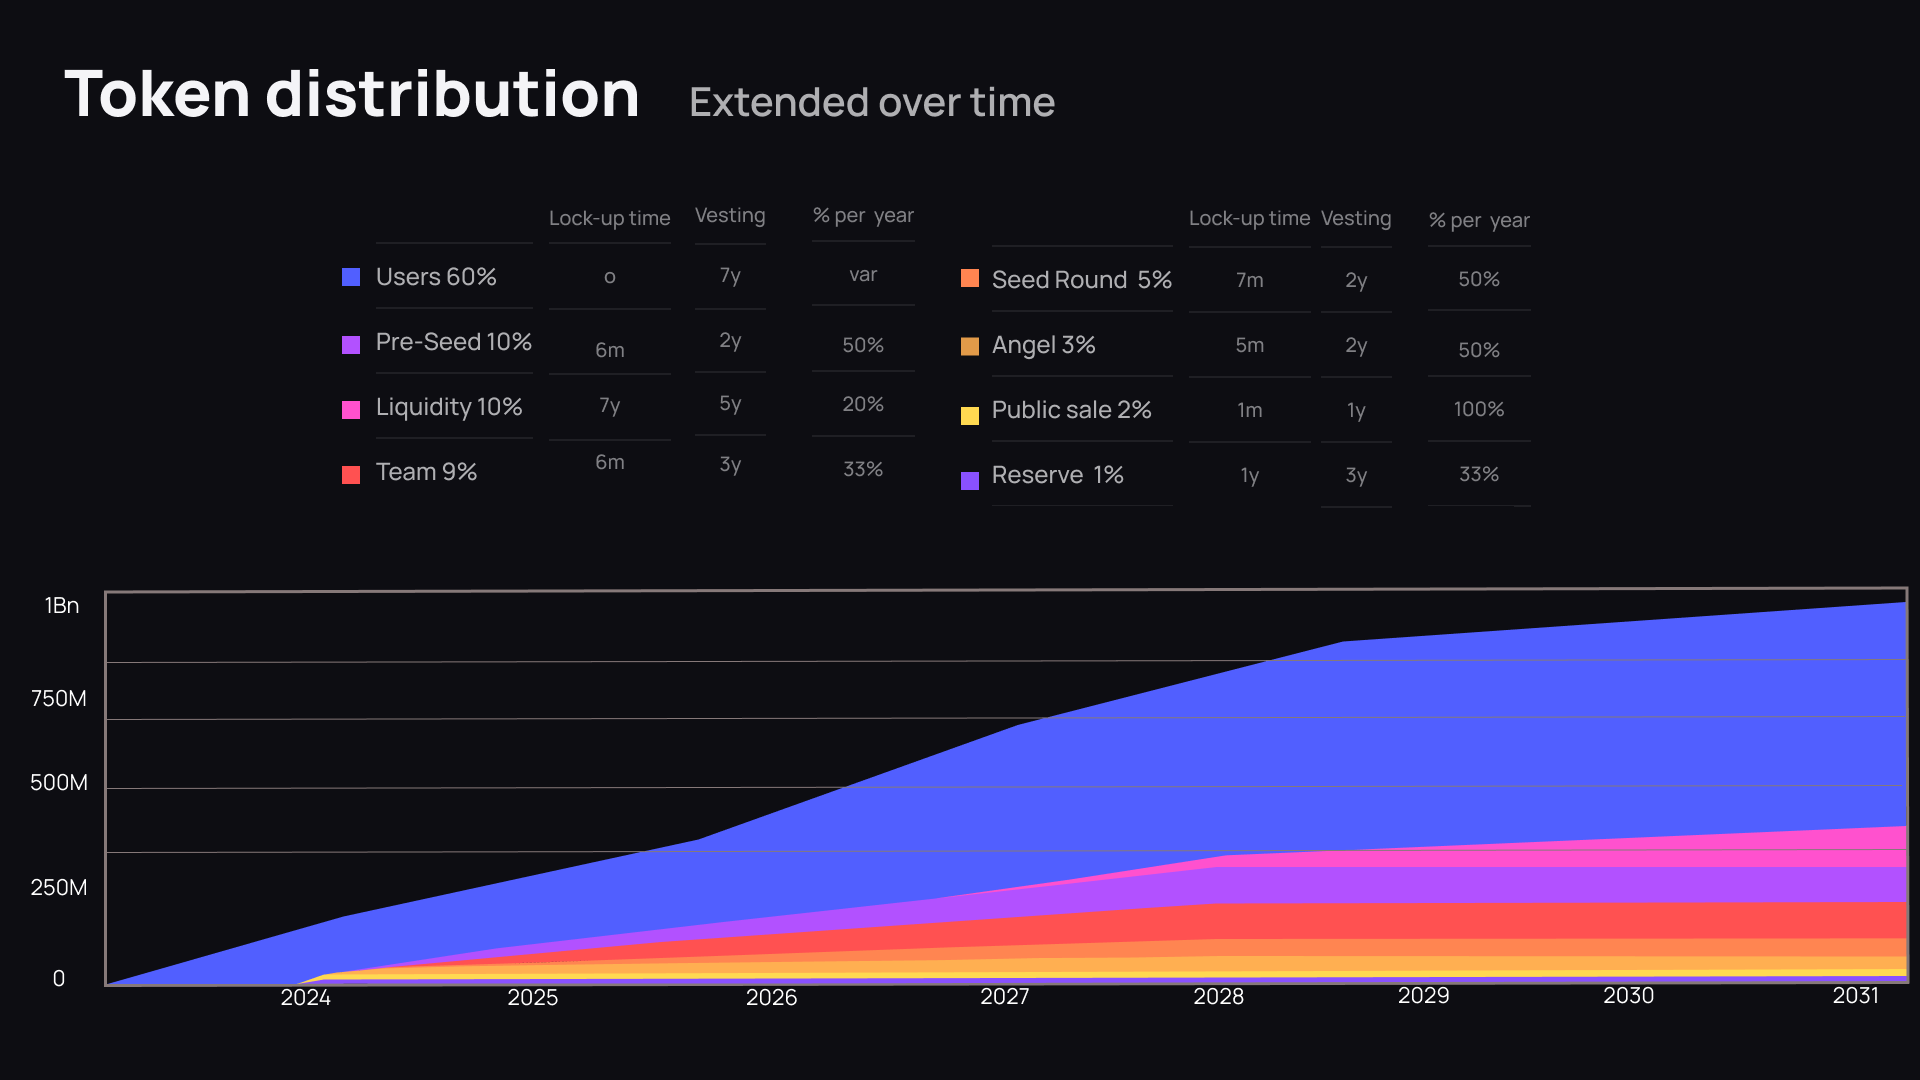Click the violet Reserve 1% legend swatch

point(970,480)
